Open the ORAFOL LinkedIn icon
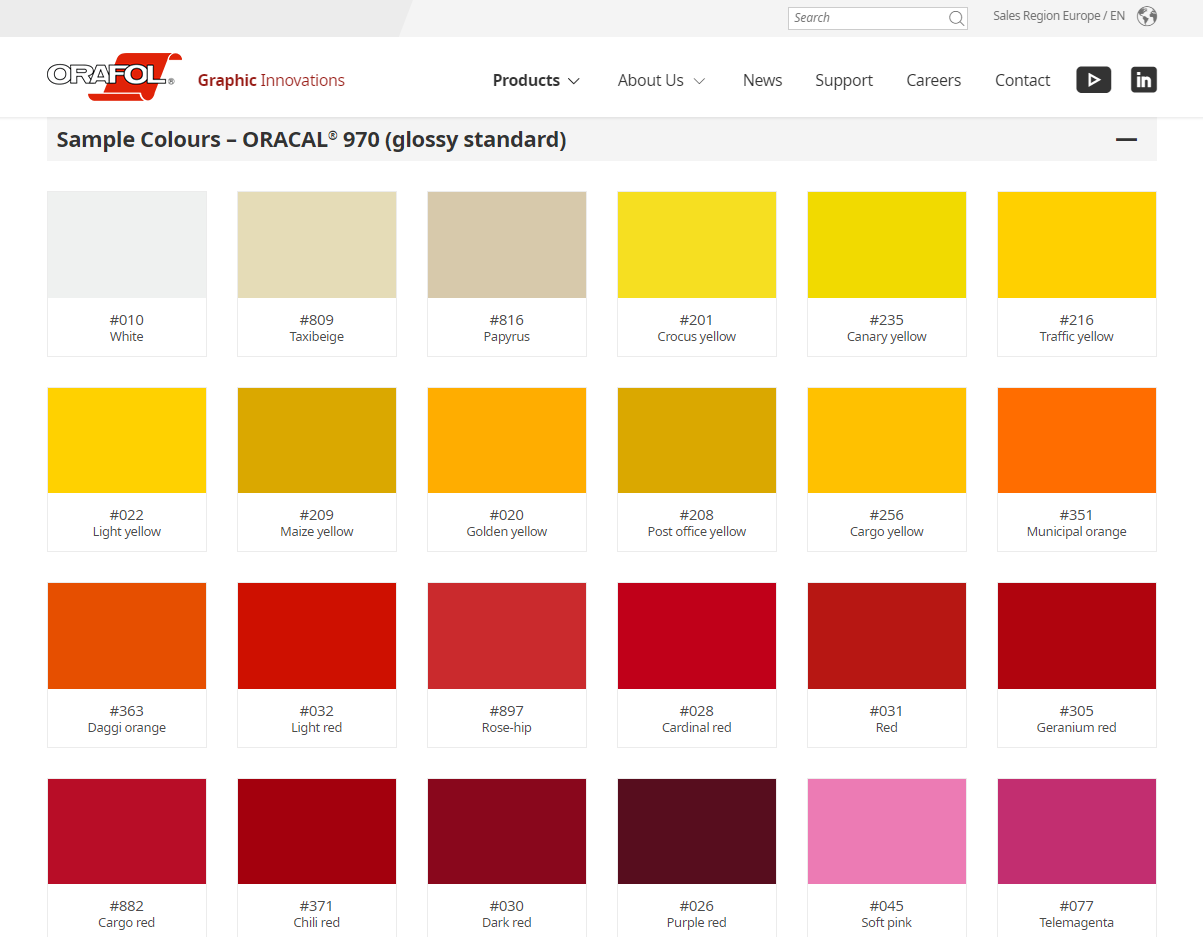Image resolution: width=1203 pixels, height=937 pixels. click(x=1144, y=80)
